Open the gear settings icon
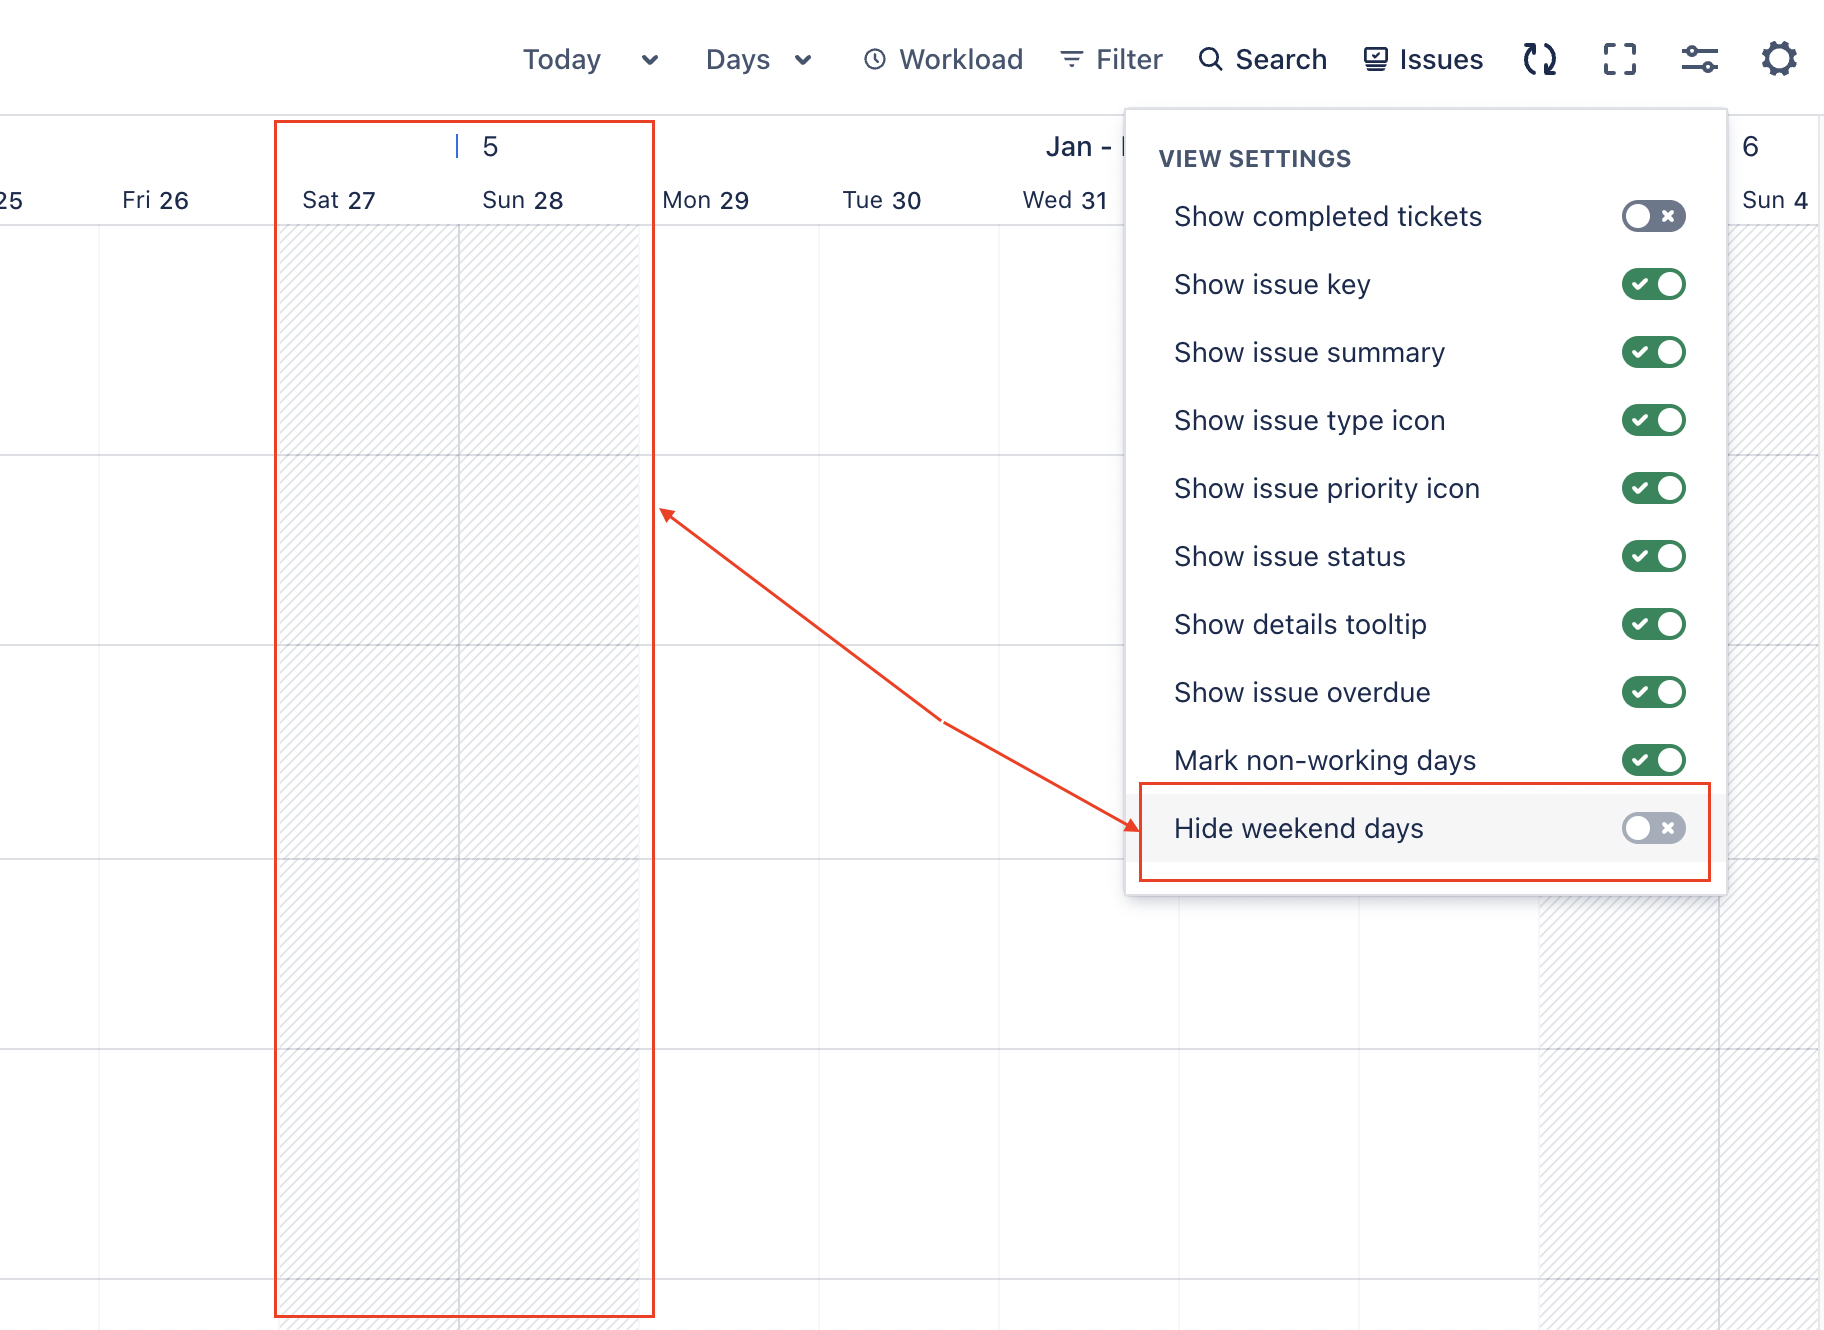 coord(1779,59)
